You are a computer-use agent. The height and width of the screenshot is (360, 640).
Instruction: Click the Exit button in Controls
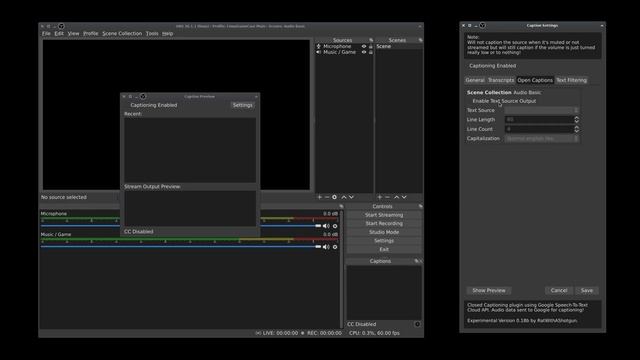click(x=384, y=249)
